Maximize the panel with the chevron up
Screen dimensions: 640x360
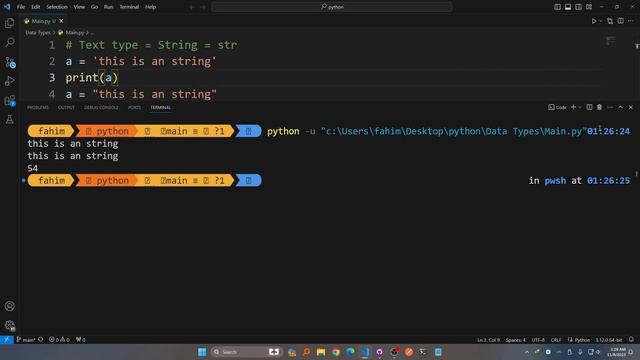620,107
